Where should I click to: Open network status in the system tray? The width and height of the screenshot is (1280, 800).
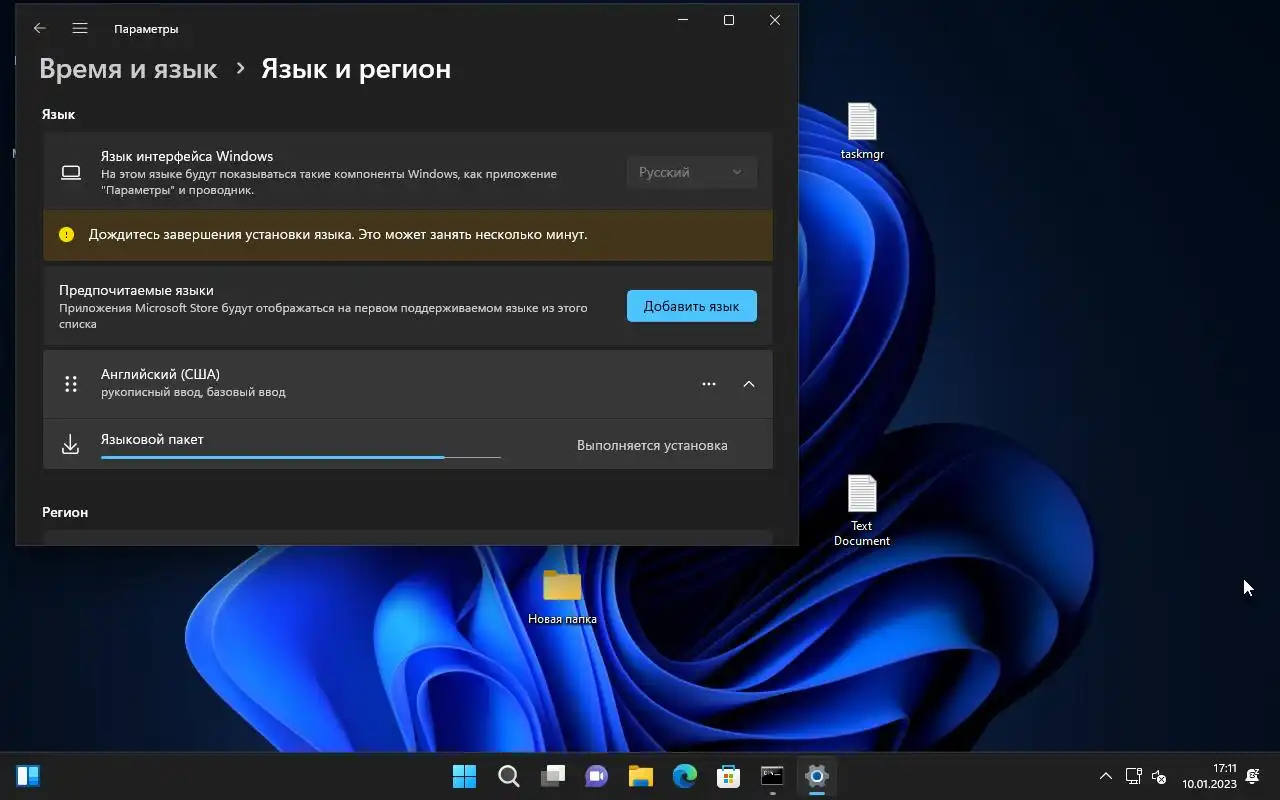click(1133, 776)
